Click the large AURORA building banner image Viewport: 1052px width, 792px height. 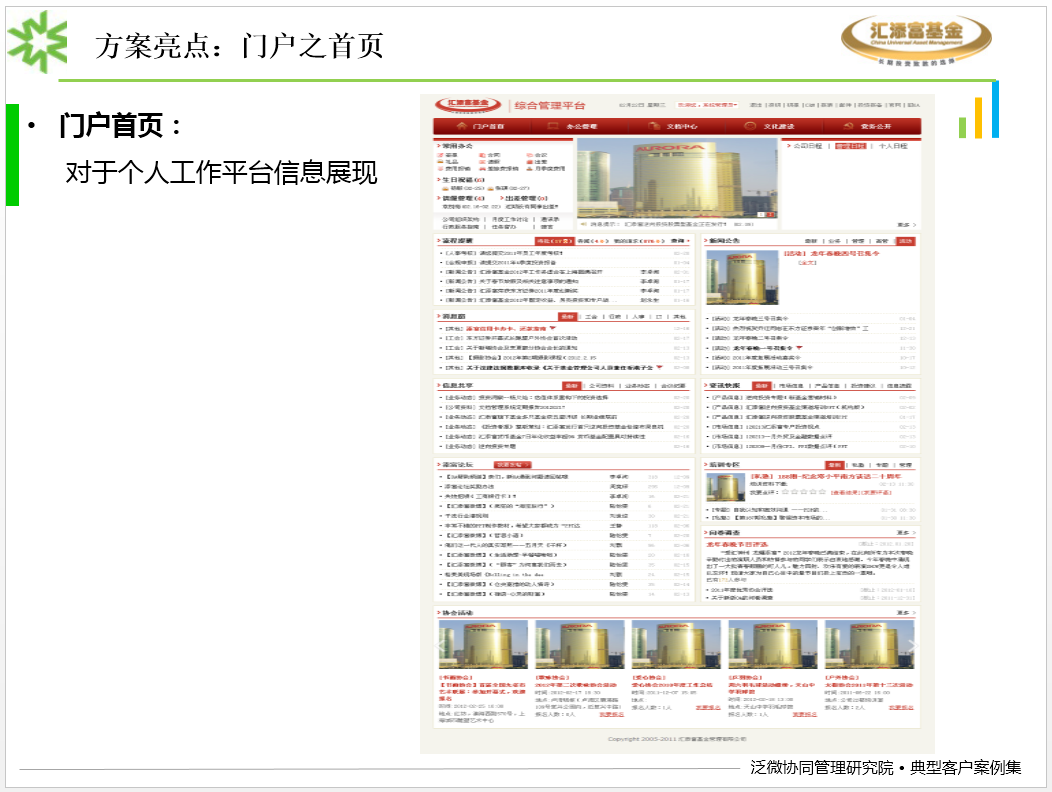pos(677,178)
